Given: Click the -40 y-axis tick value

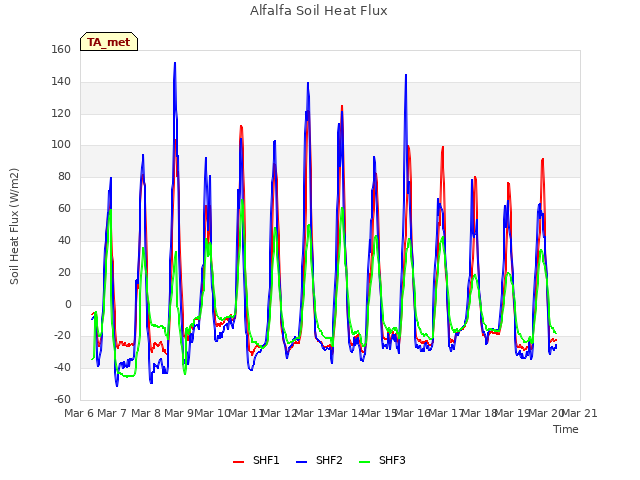Looking at the screenshot, I should point(62,368).
